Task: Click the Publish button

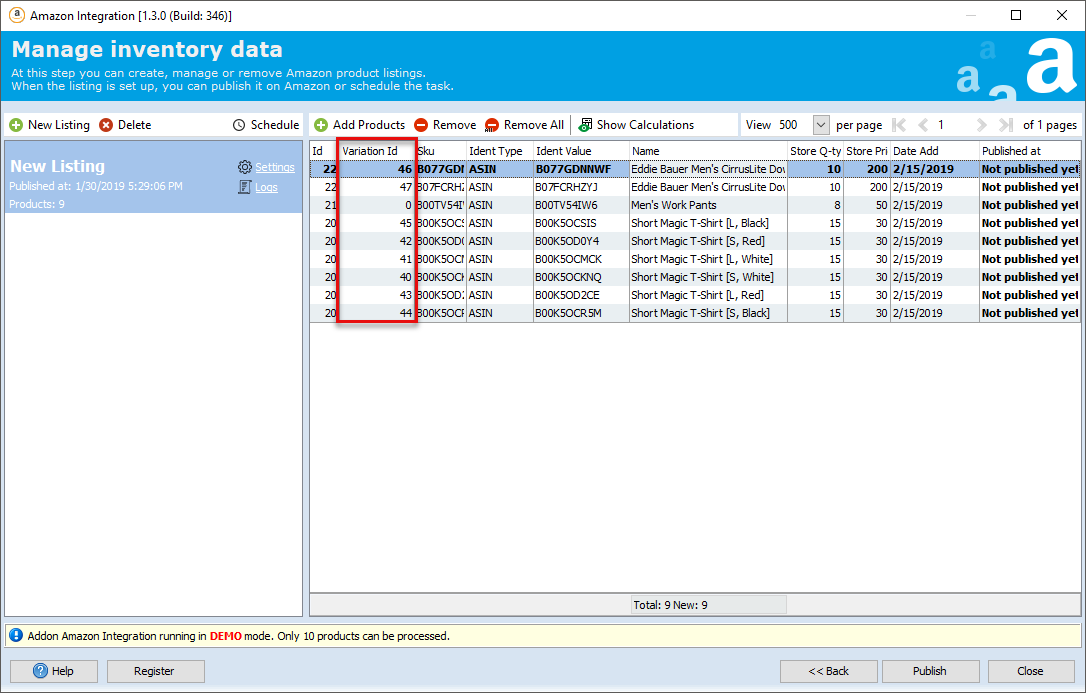Action: pyautogui.click(x=929, y=671)
